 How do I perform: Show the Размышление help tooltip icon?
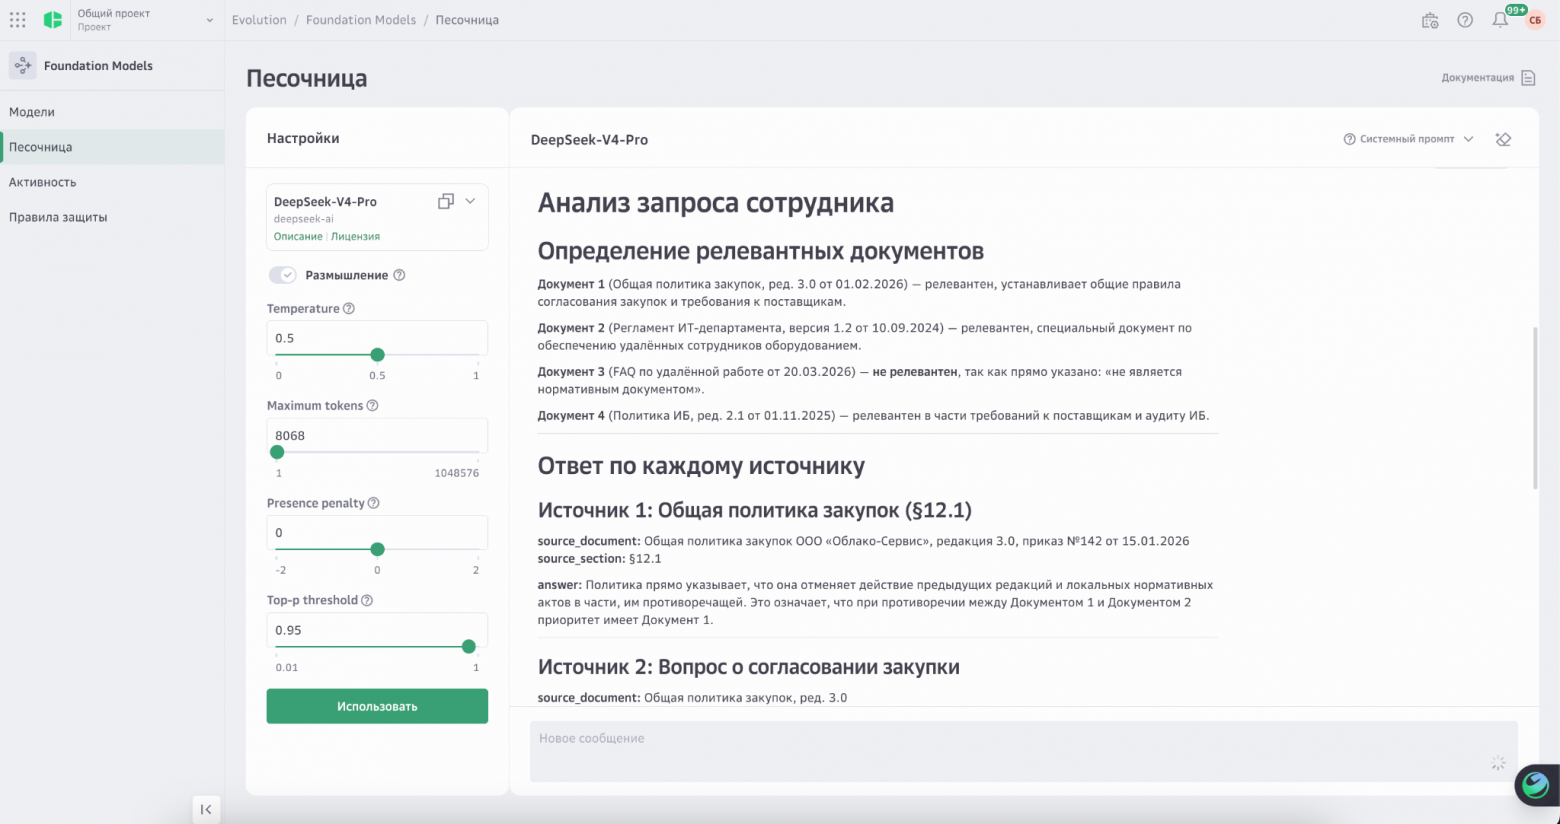coord(399,275)
